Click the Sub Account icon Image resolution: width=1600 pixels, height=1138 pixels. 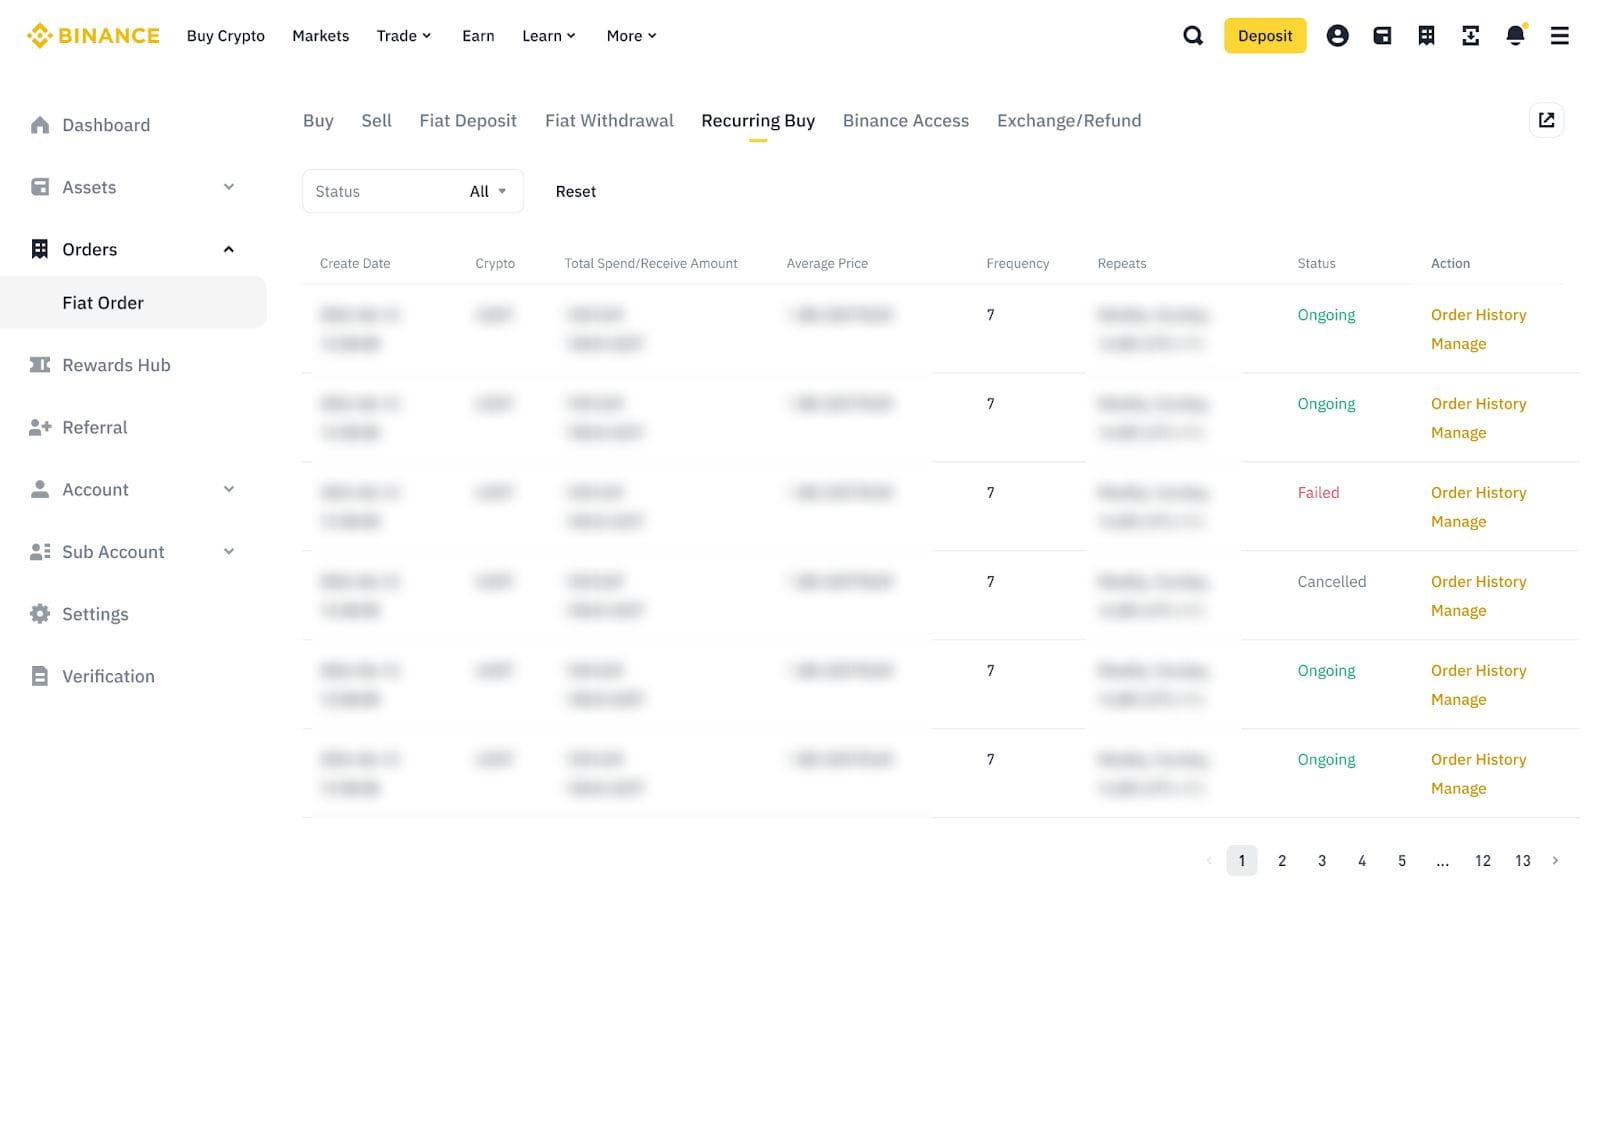pos(40,551)
